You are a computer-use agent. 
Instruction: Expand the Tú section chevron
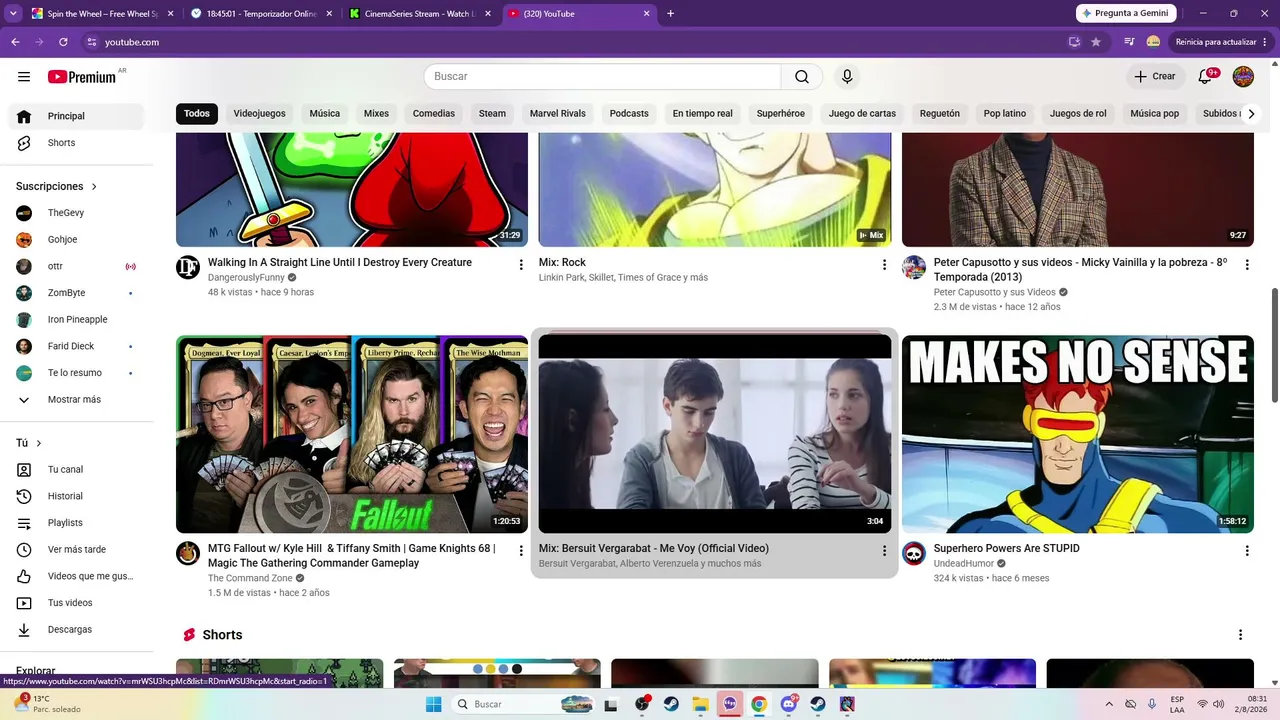pyautogui.click(x=39, y=443)
